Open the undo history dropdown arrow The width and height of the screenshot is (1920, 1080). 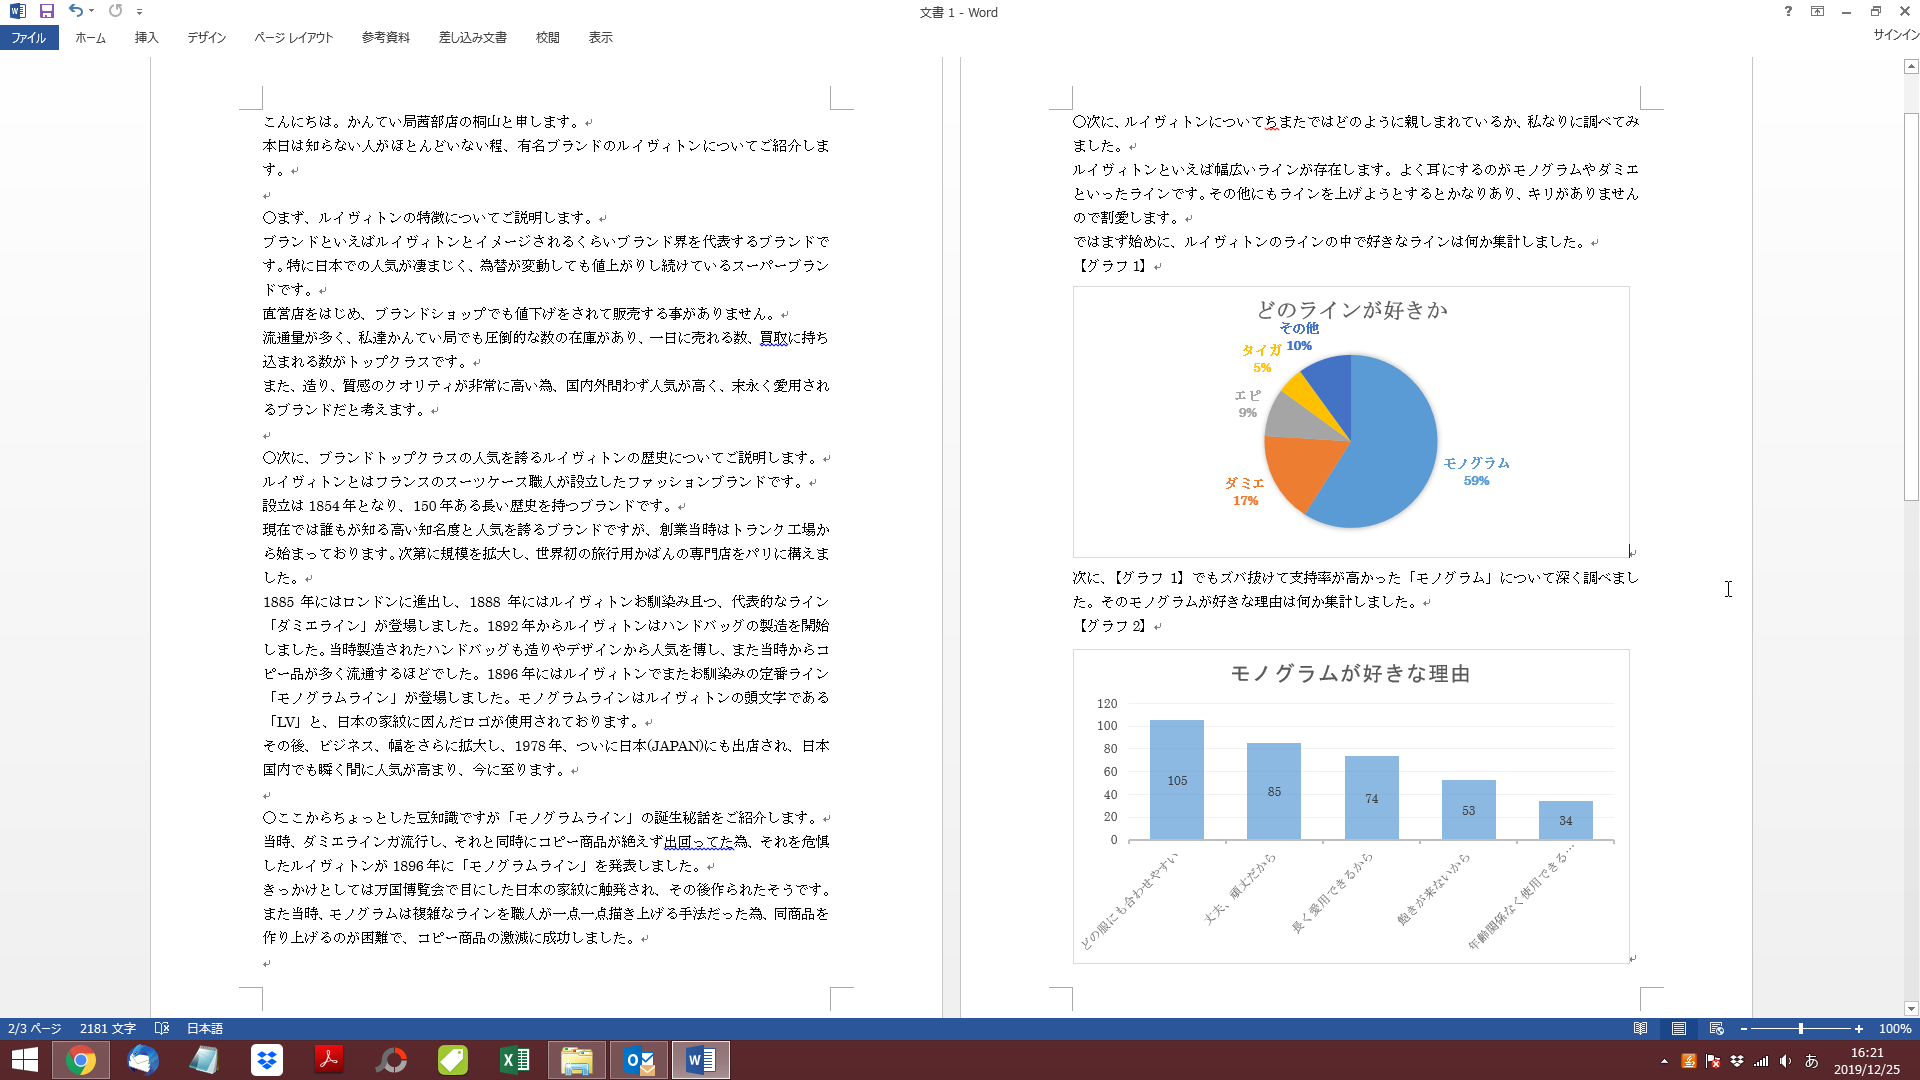[91, 11]
